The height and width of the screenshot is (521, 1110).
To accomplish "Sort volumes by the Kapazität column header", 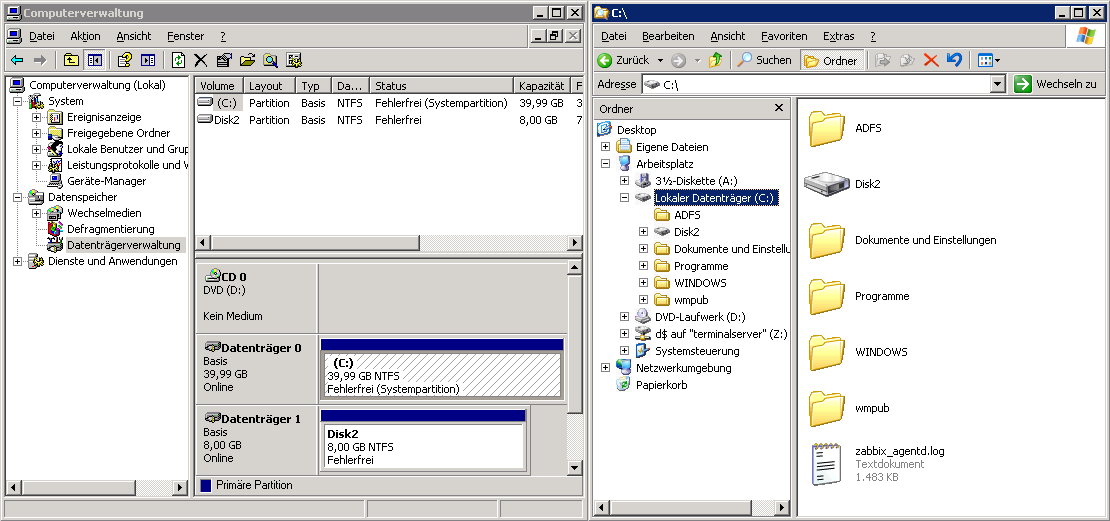I will (x=541, y=86).
